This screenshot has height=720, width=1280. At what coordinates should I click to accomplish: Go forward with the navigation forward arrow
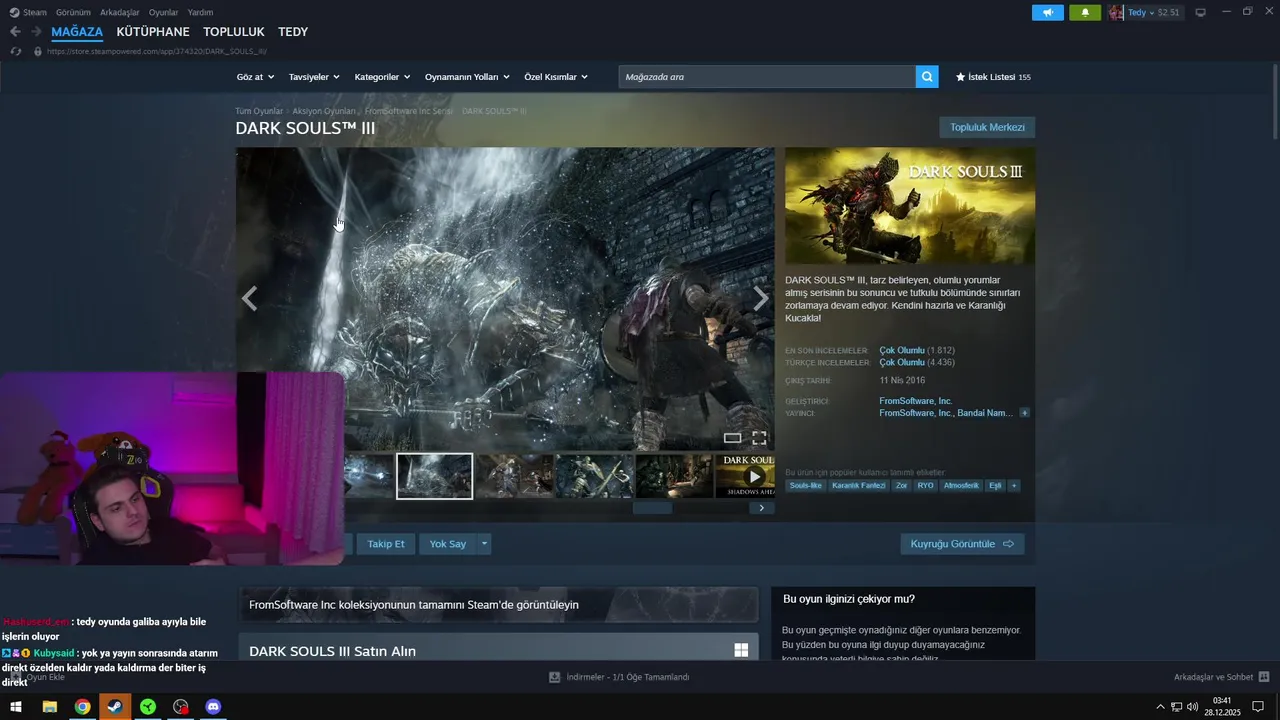[37, 32]
